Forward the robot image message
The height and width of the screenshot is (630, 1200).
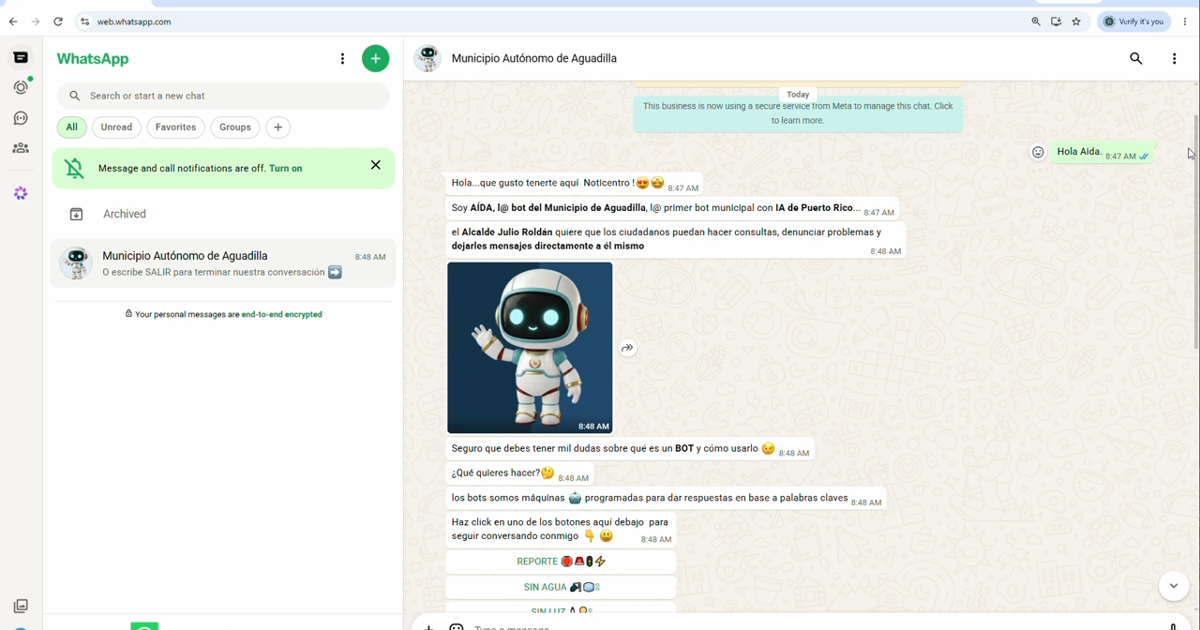(x=627, y=348)
